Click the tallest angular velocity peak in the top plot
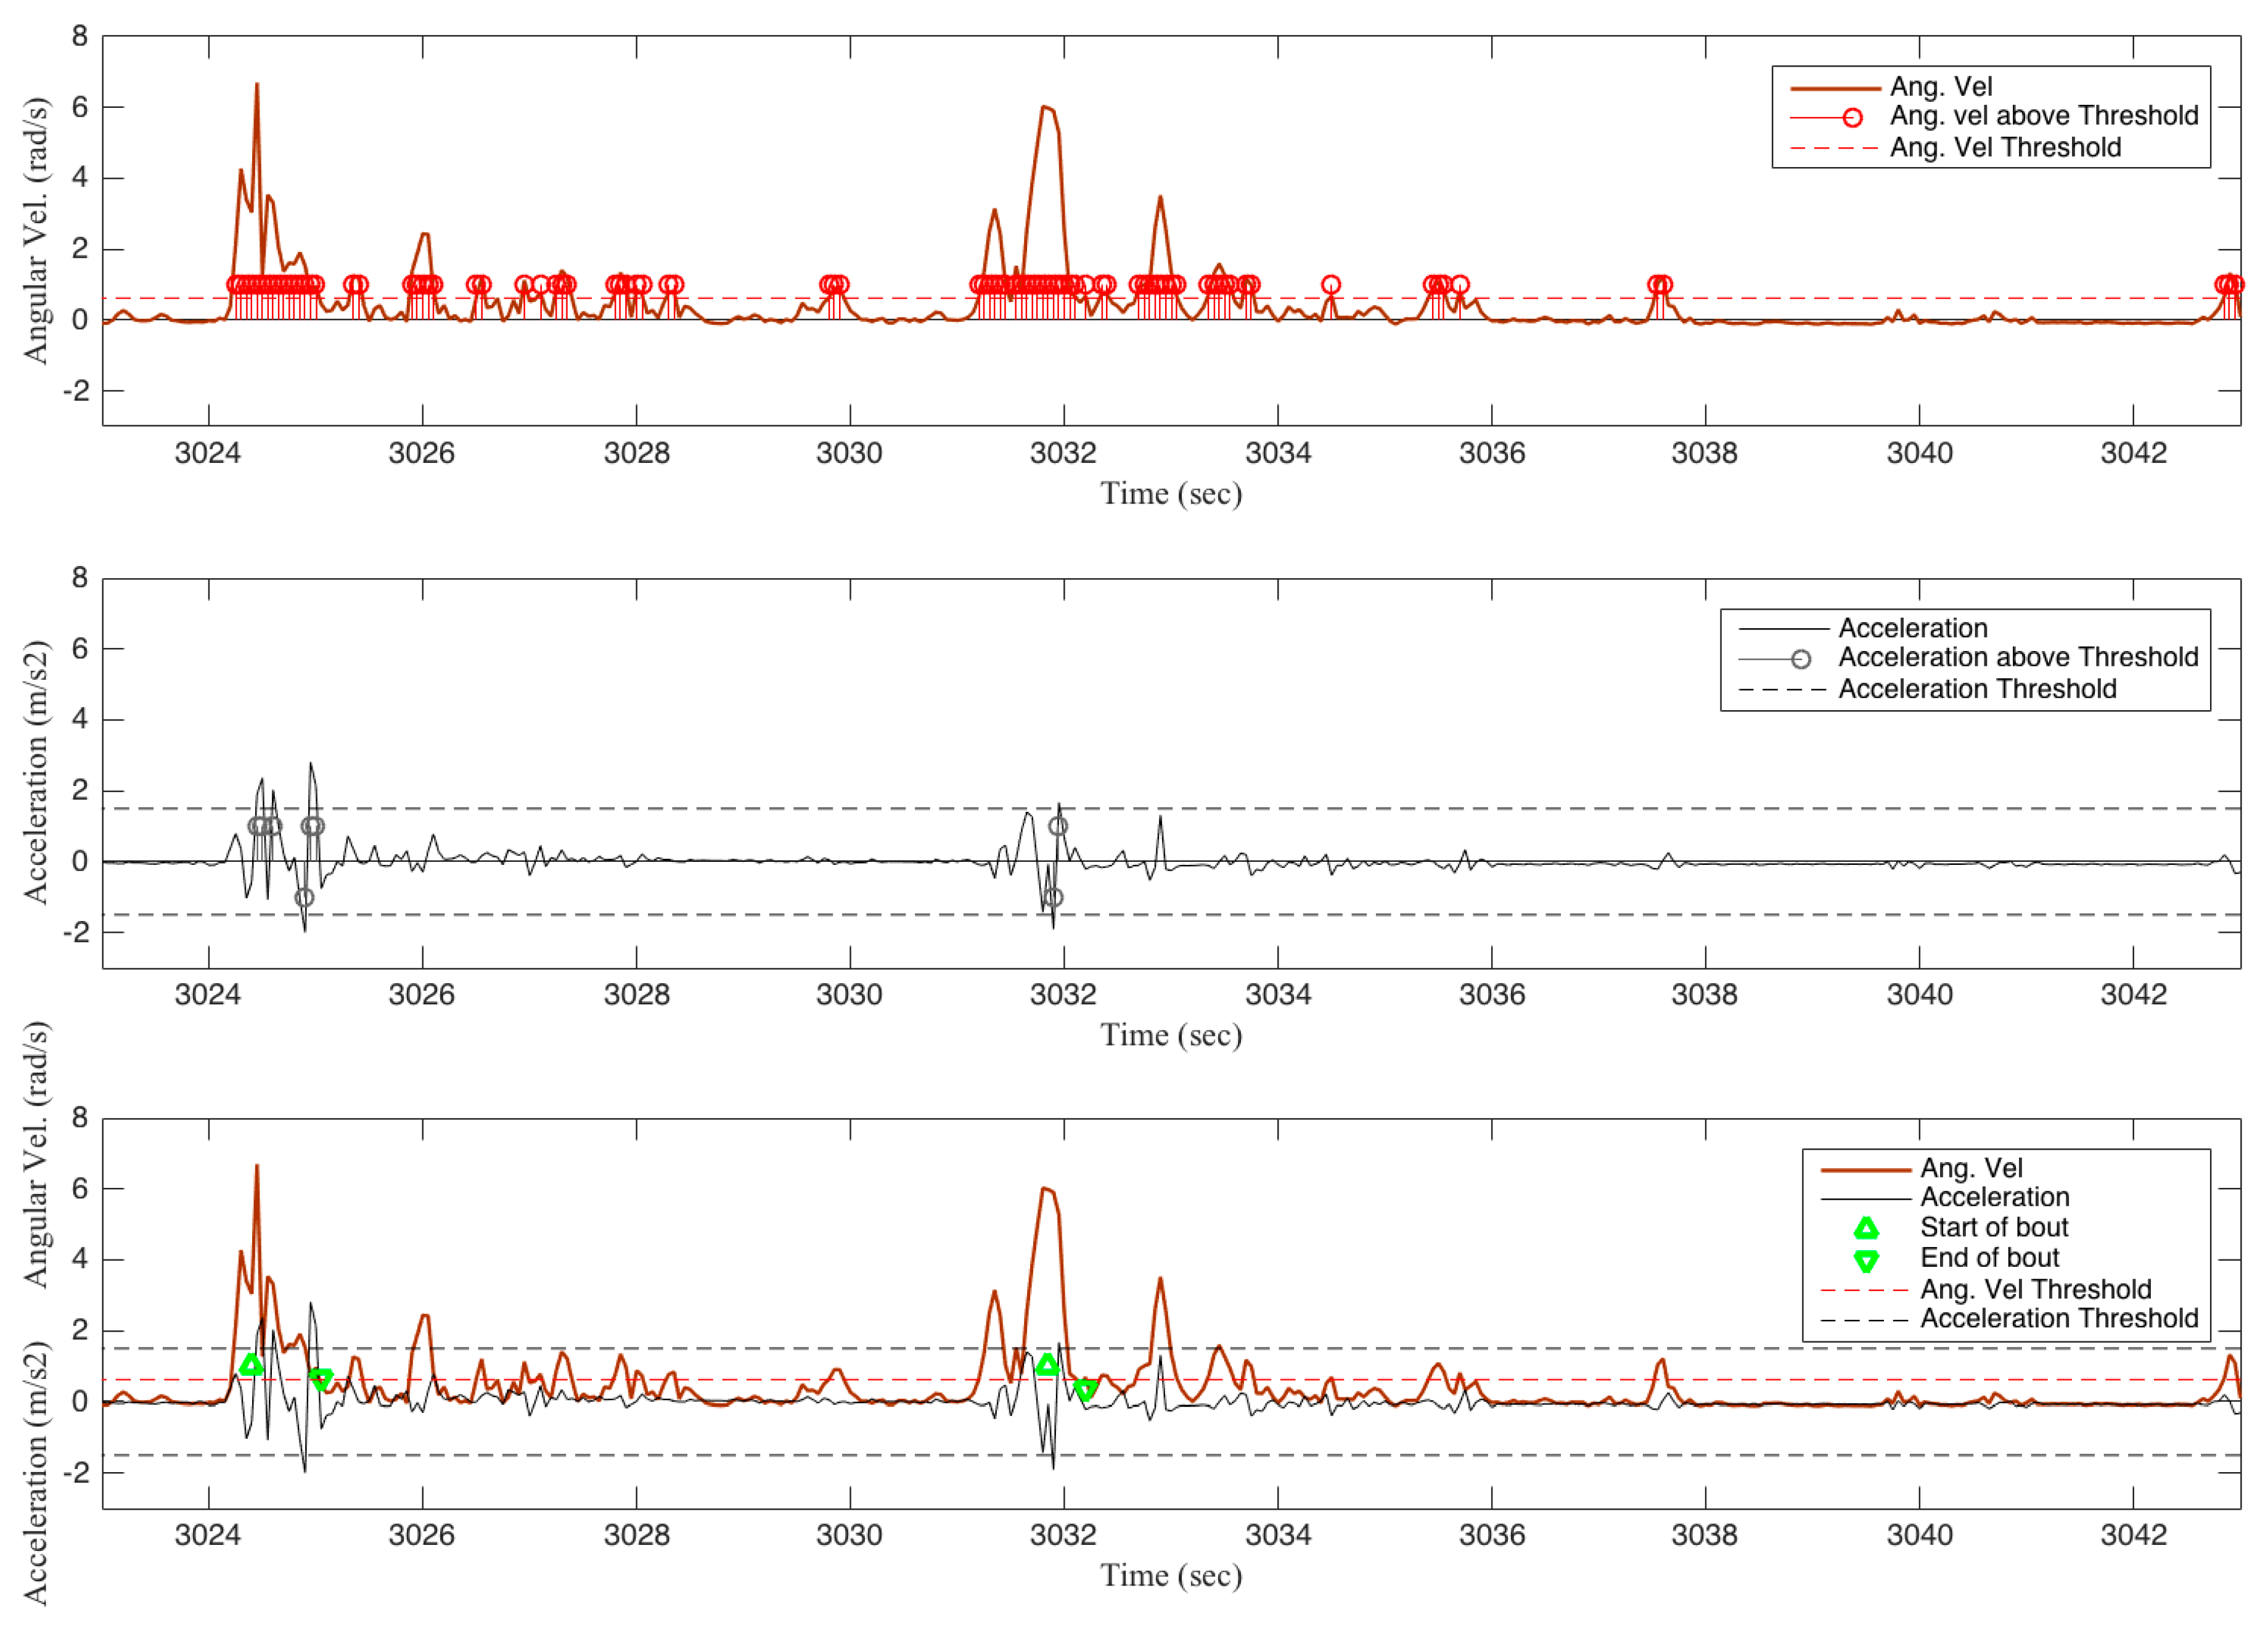The height and width of the screenshot is (1633, 2268). click(257, 86)
